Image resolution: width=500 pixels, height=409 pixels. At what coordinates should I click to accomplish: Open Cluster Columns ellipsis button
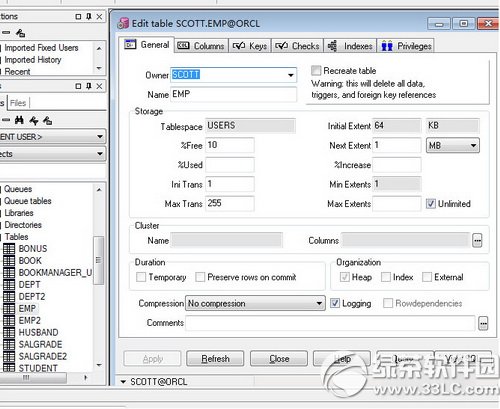pos(477,240)
